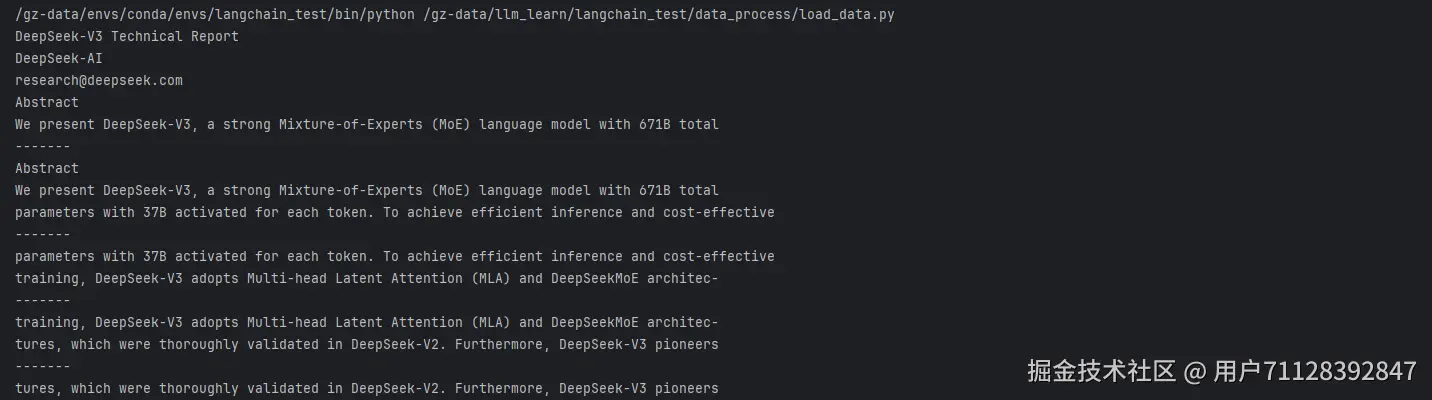Viewport: 1432px width, 400px height.
Task: Click the third dashed separator line
Action: (43, 301)
